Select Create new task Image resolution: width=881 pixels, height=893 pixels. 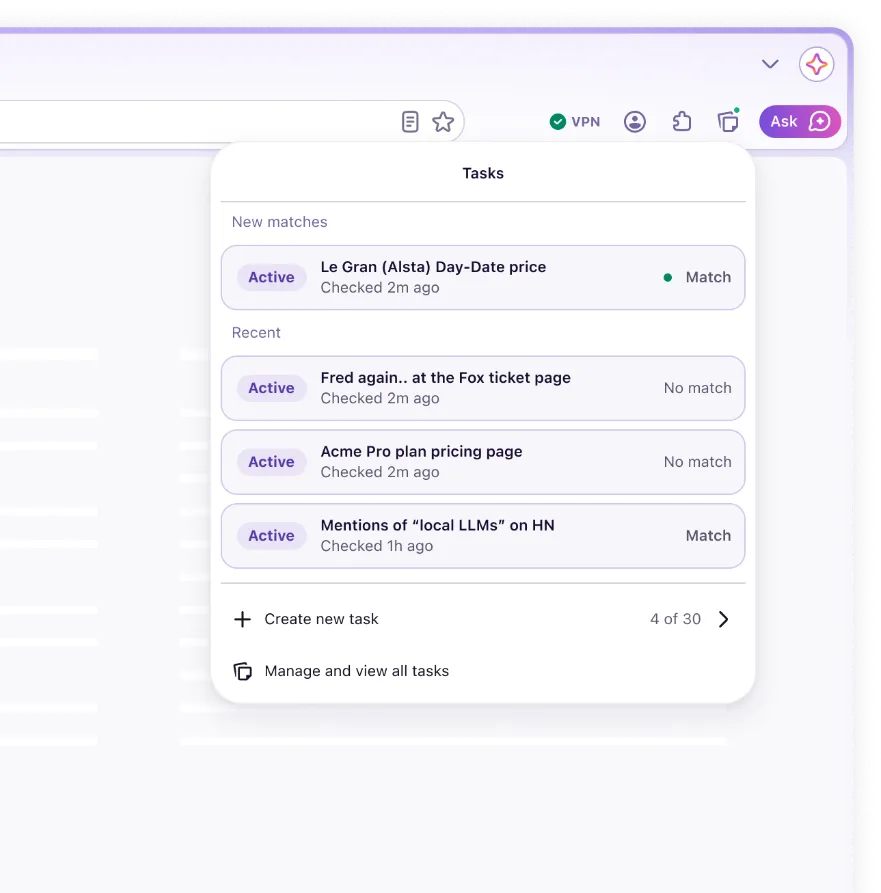pos(321,619)
